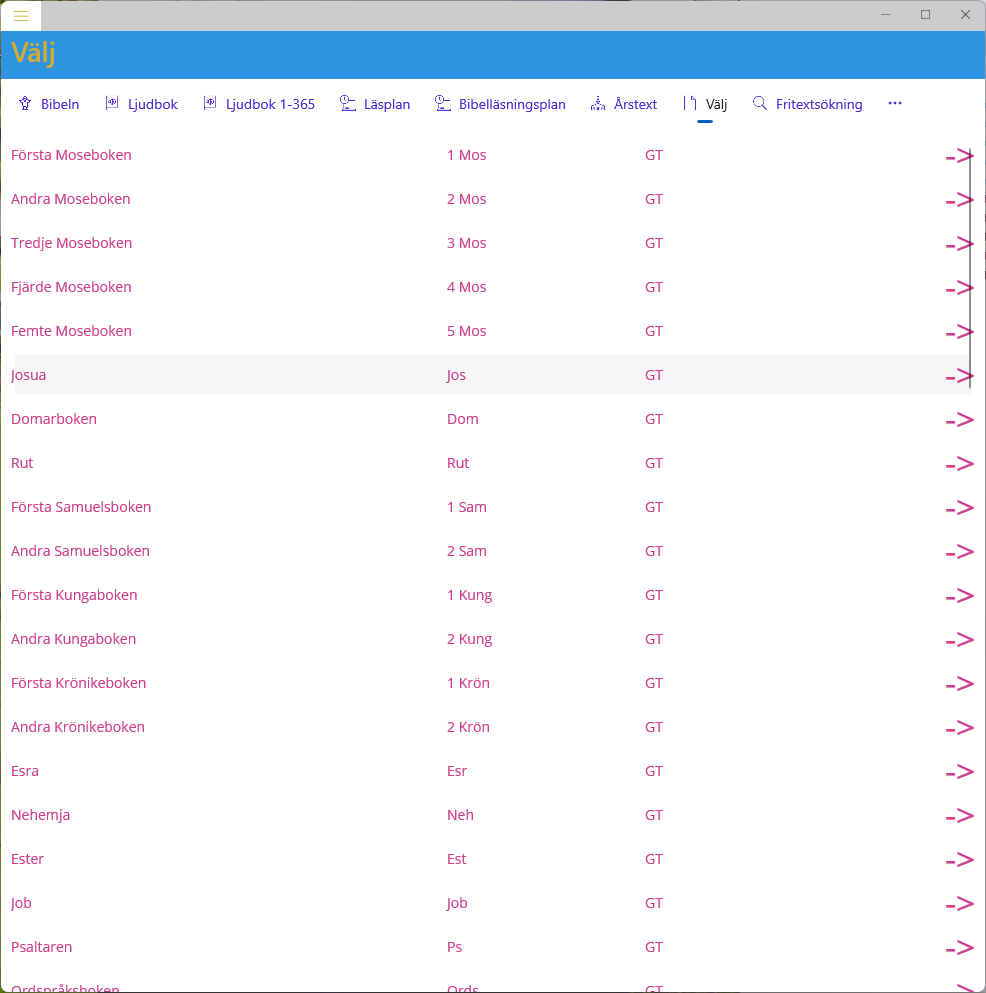
Task: Select Första Krönikeboken book name
Action: [79, 683]
